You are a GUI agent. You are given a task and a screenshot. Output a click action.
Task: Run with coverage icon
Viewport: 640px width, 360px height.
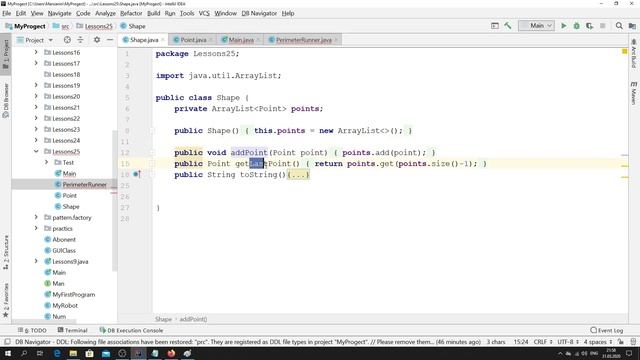point(589,26)
